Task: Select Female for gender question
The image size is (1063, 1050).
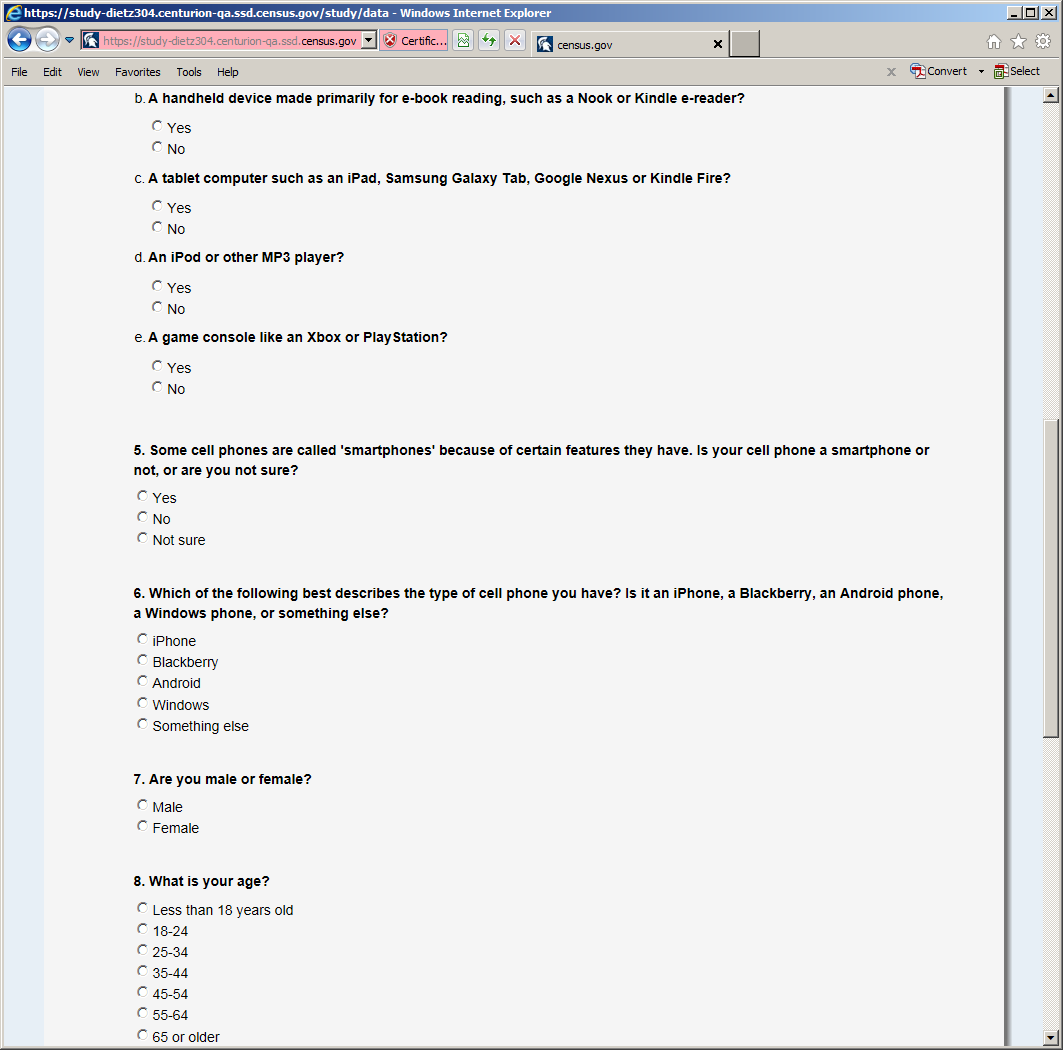Action: 143,826
